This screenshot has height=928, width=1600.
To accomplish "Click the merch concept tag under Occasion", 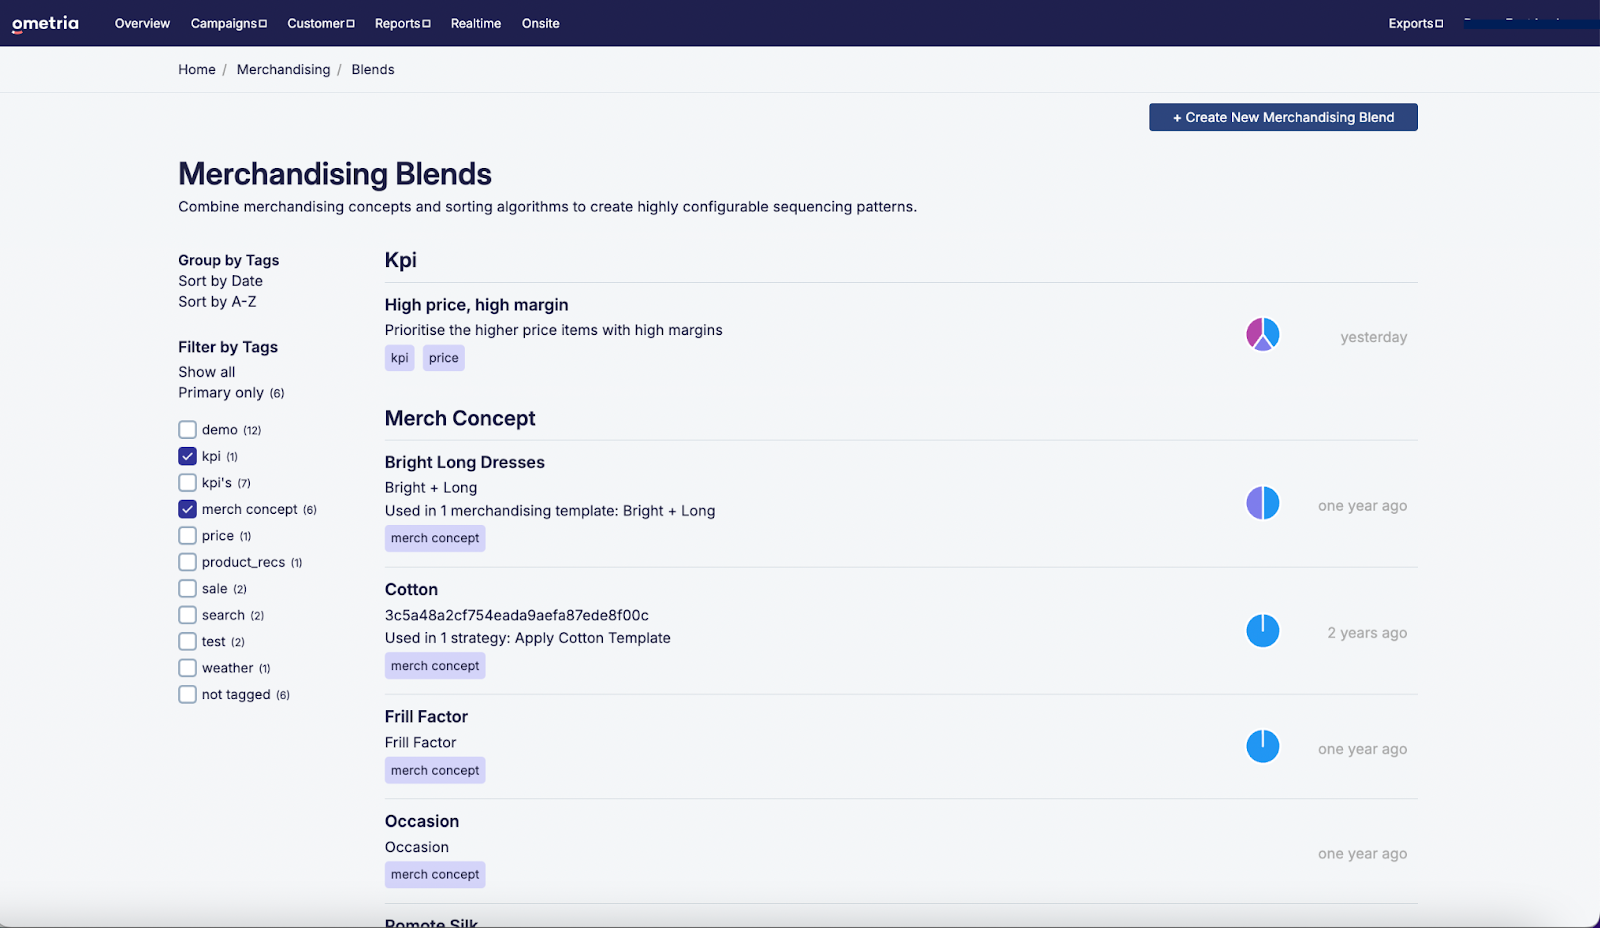I will tap(434, 874).
